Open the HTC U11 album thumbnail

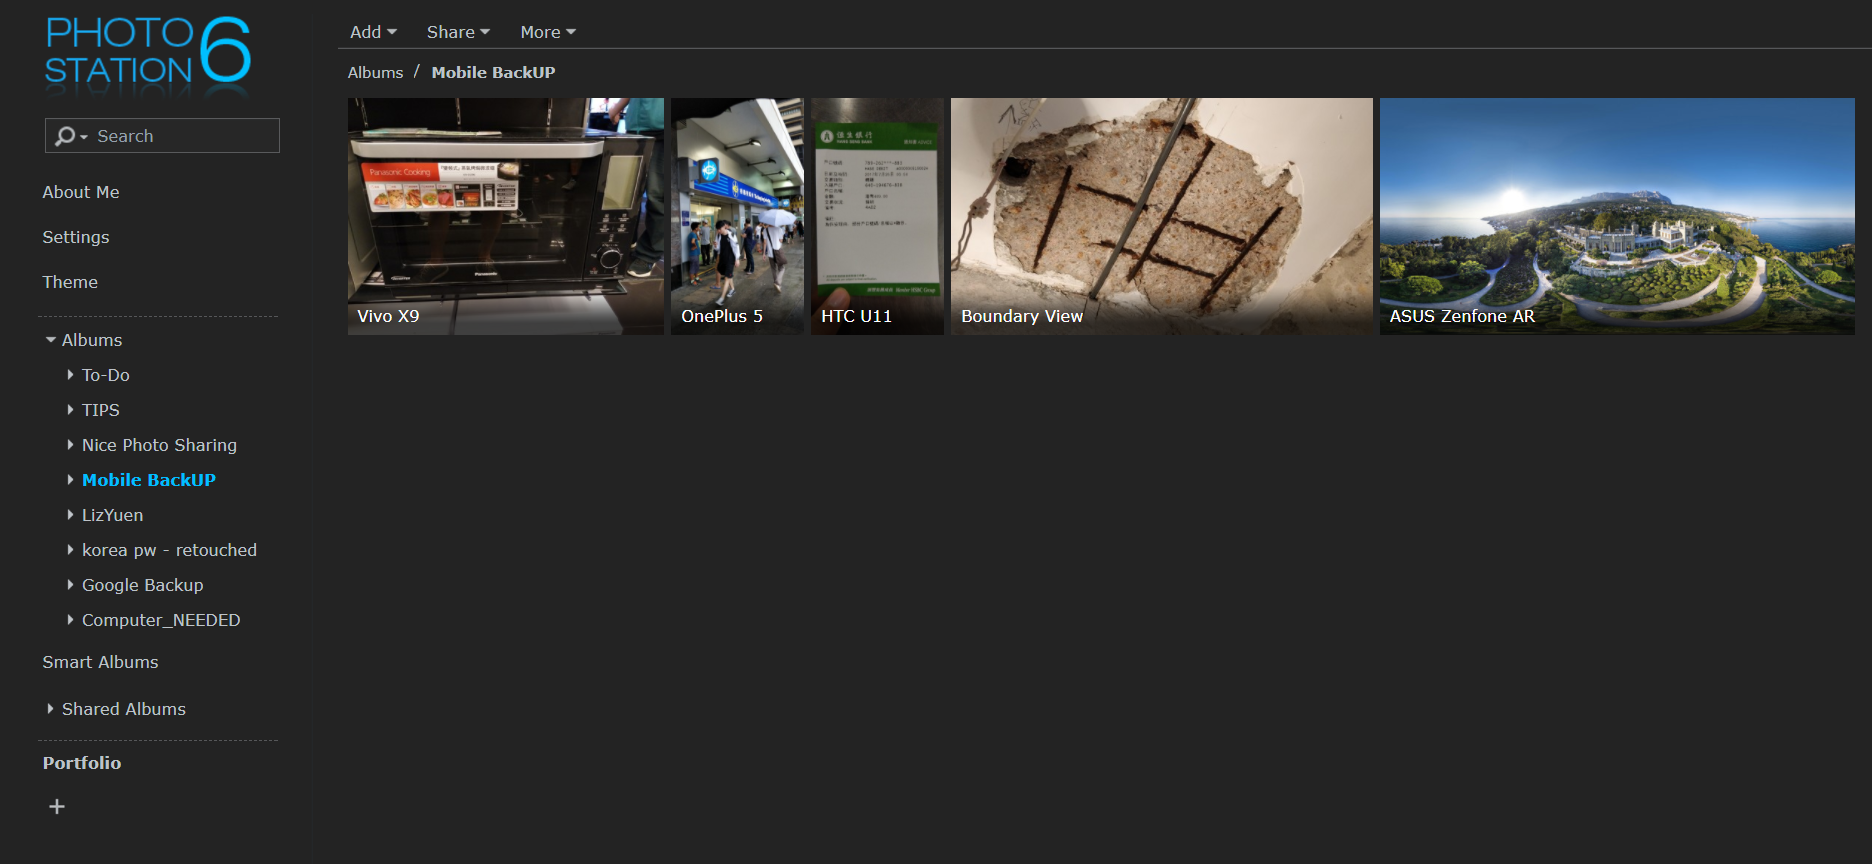tap(877, 216)
